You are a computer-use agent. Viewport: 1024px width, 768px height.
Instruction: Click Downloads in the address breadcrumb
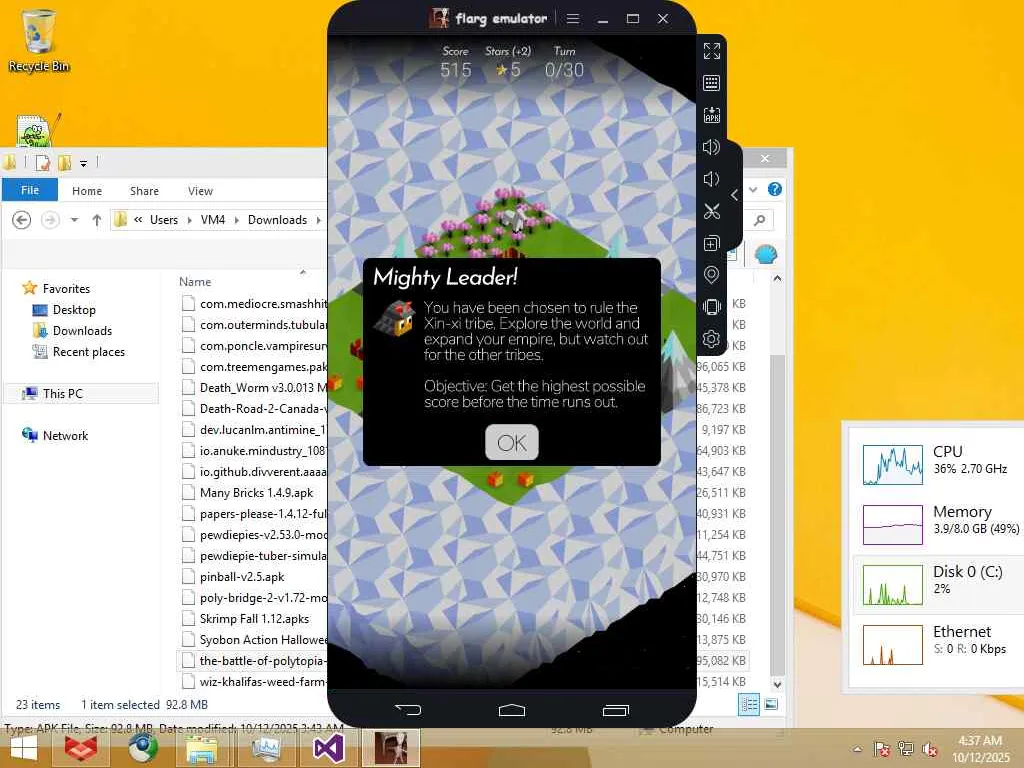[277, 220]
